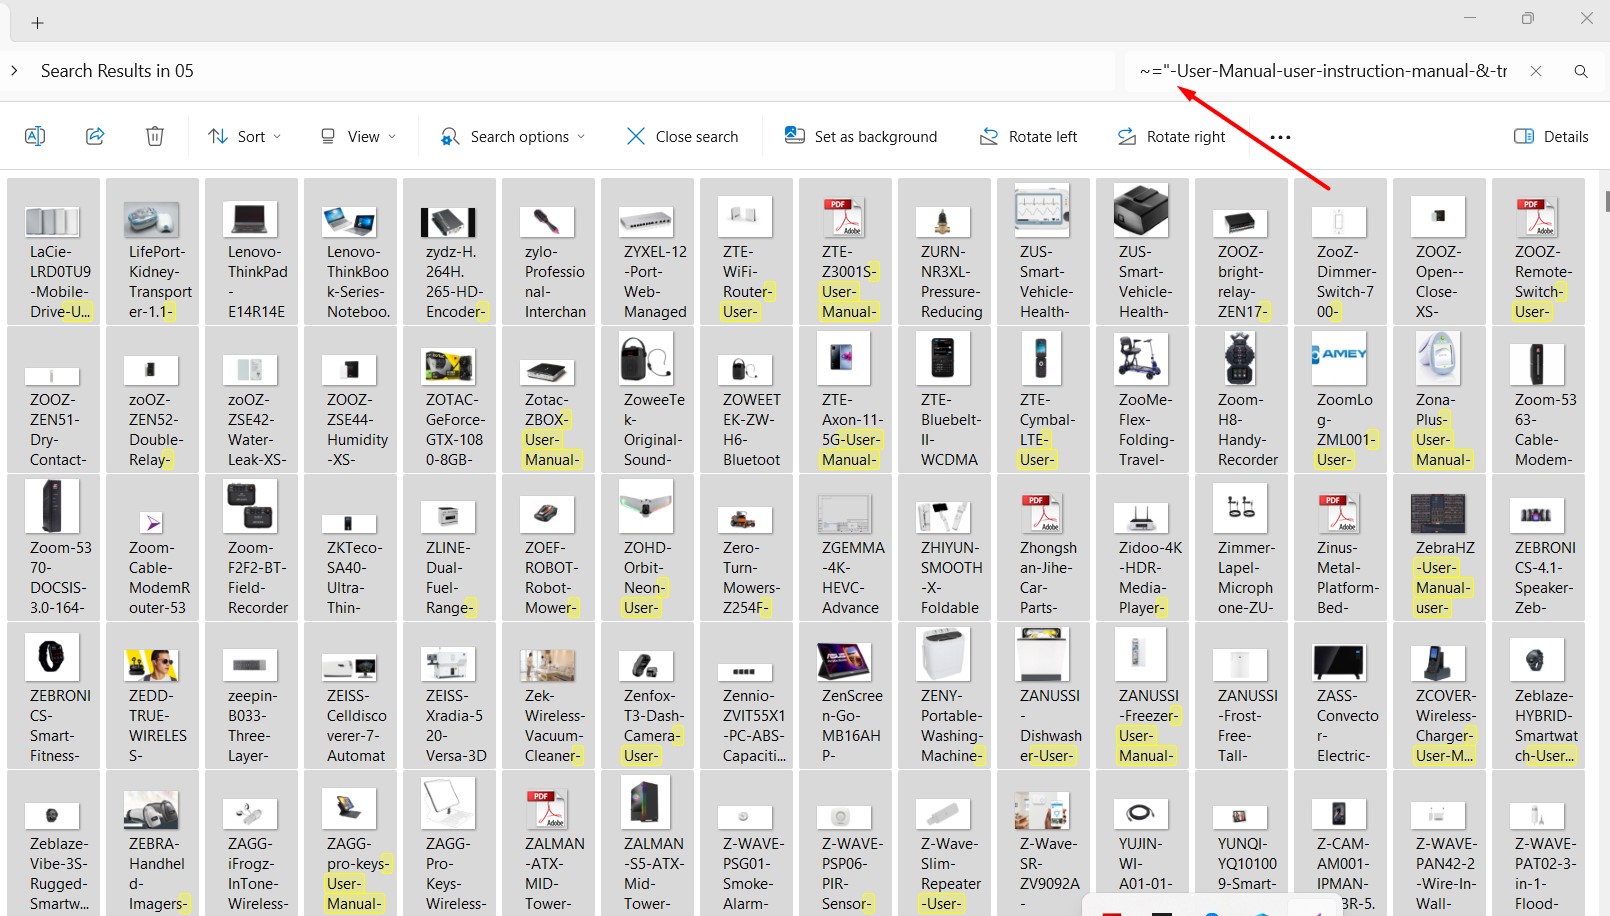Select Z-WAVE PSG01 Smoke Alarm file
The height and width of the screenshot is (916, 1610).
click(x=747, y=843)
